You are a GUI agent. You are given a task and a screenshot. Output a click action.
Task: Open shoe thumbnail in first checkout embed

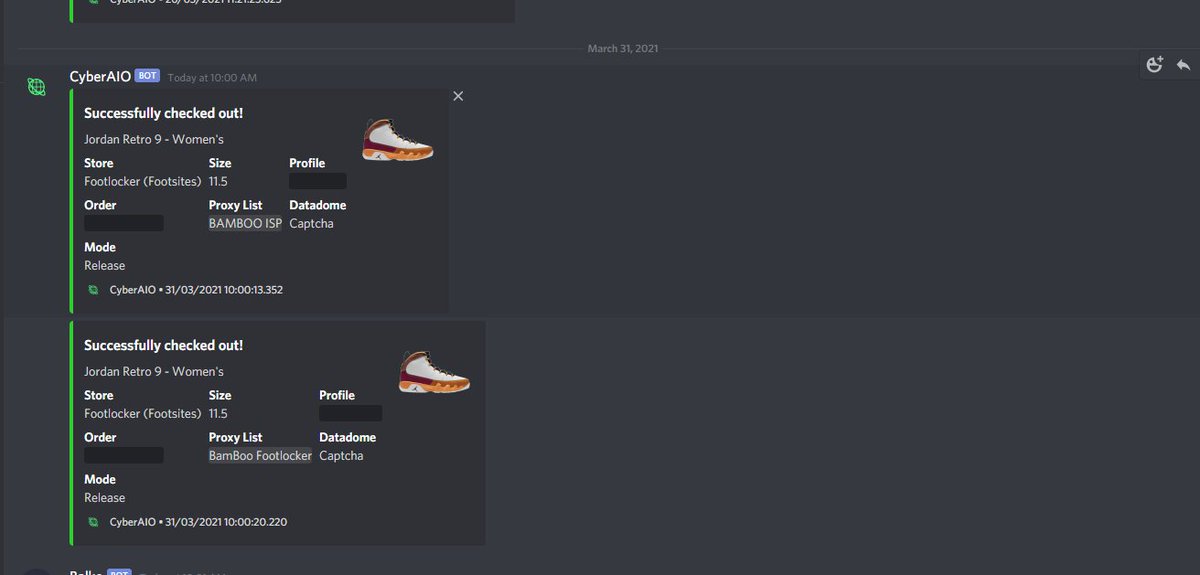point(397,139)
